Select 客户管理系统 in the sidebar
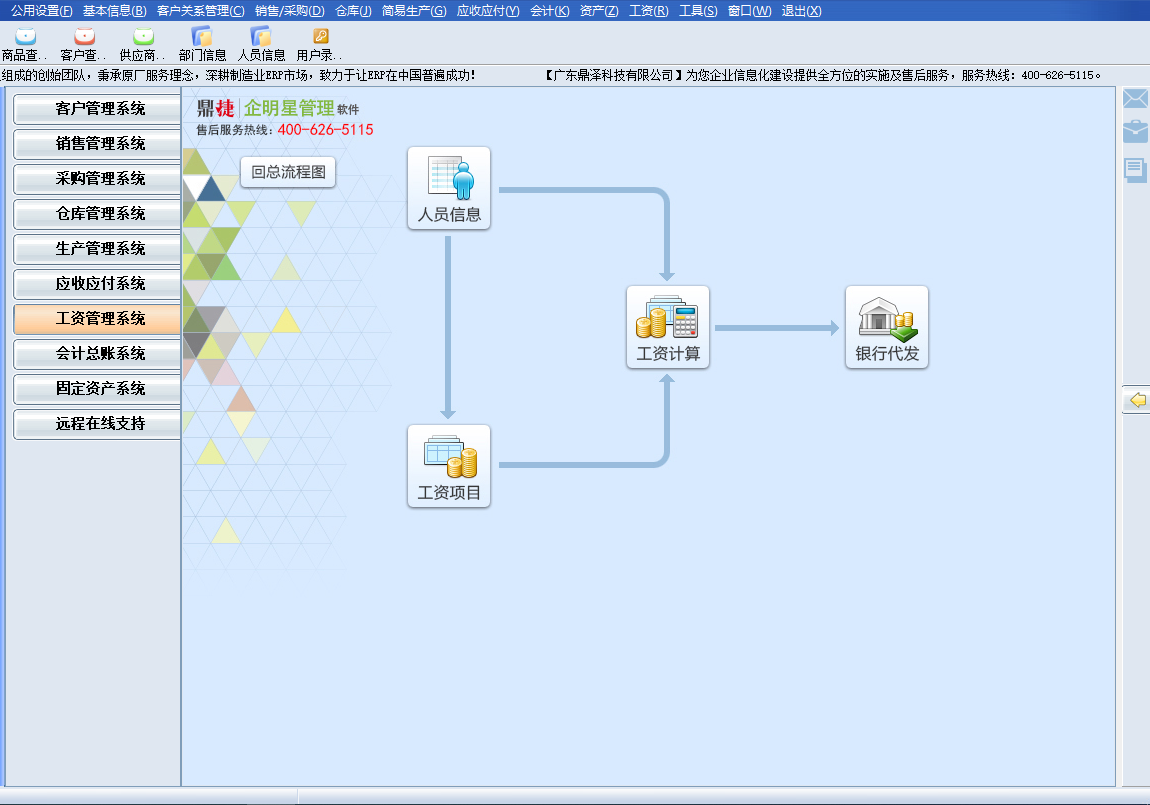Viewport: 1150px width, 805px height. [99, 109]
